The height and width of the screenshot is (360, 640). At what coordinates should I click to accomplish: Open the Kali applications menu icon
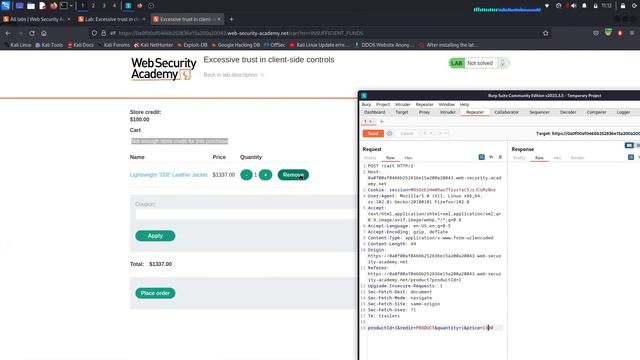coord(5,6)
